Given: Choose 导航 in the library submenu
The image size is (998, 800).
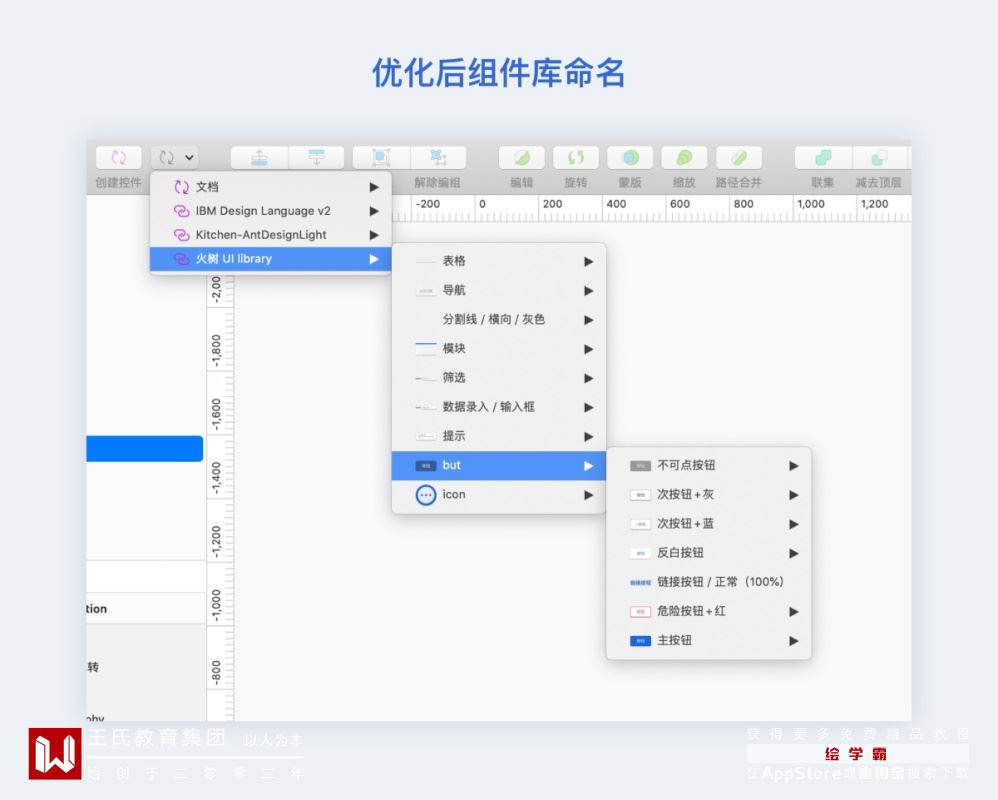Looking at the screenshot, I should (499, 290).
